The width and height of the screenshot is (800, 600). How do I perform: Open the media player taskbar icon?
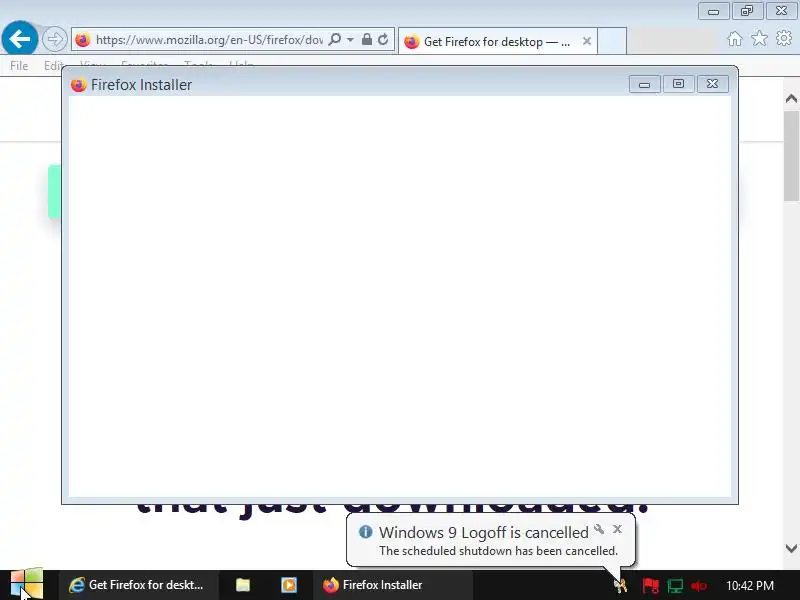pyautogui.click(x=289, y=585)
